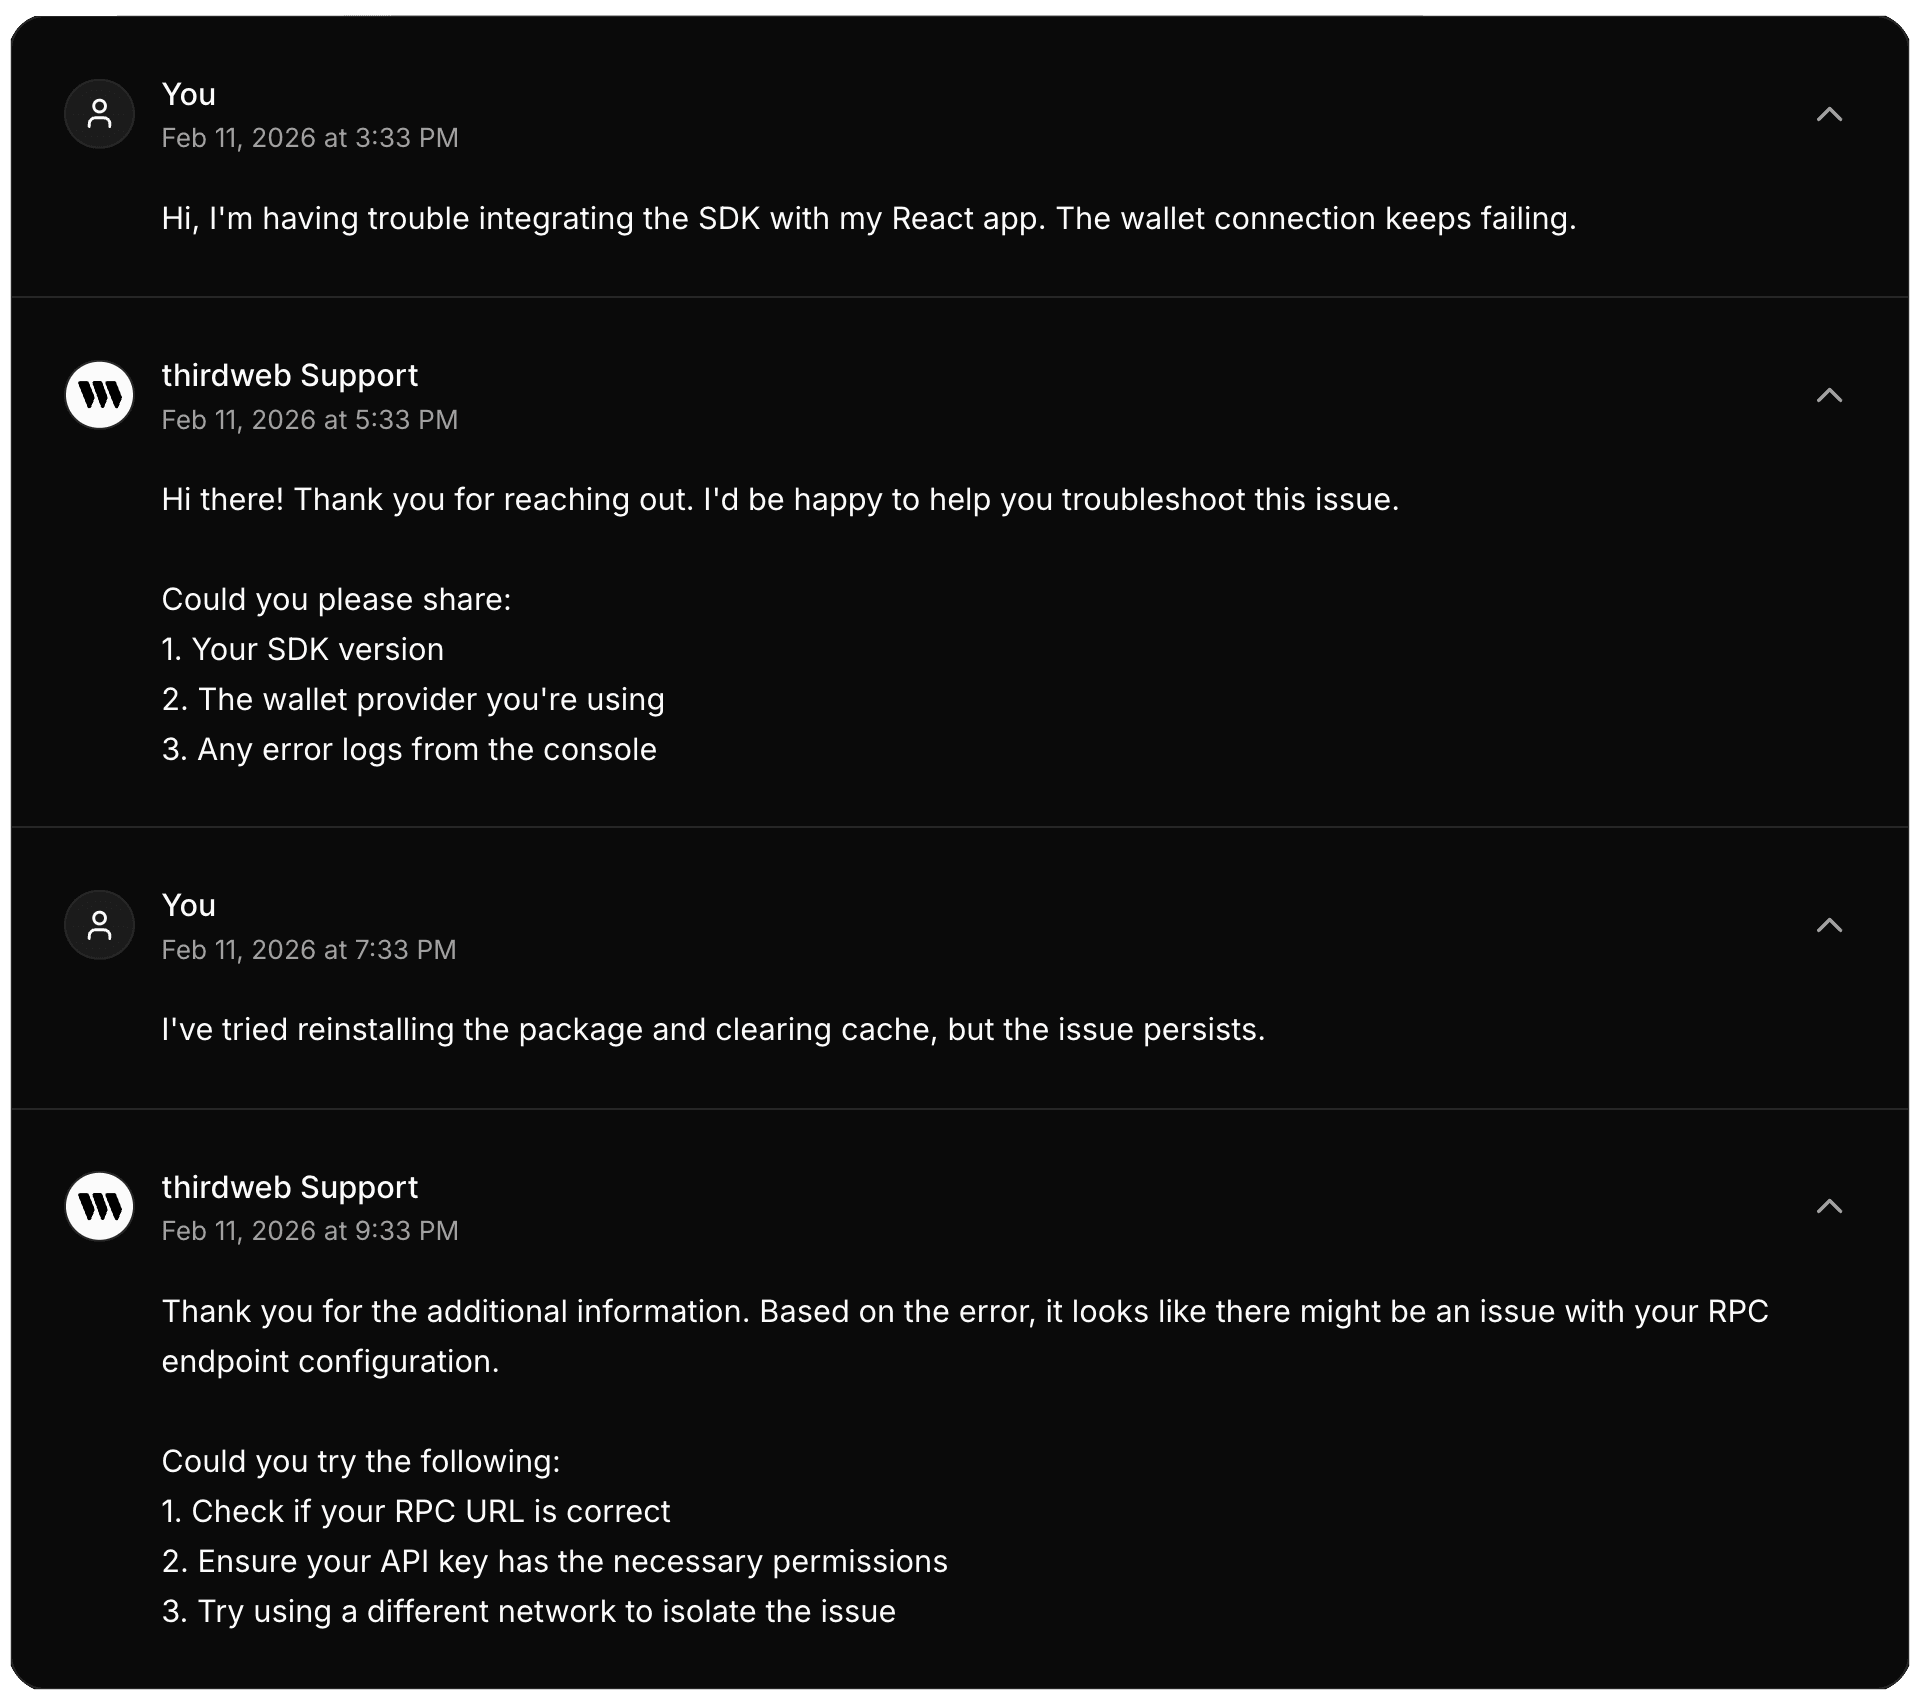Click the thirdweb logo on the 9:33 PM reply
This screenshot has height=1703, width=1923.
coord(100,1206)
